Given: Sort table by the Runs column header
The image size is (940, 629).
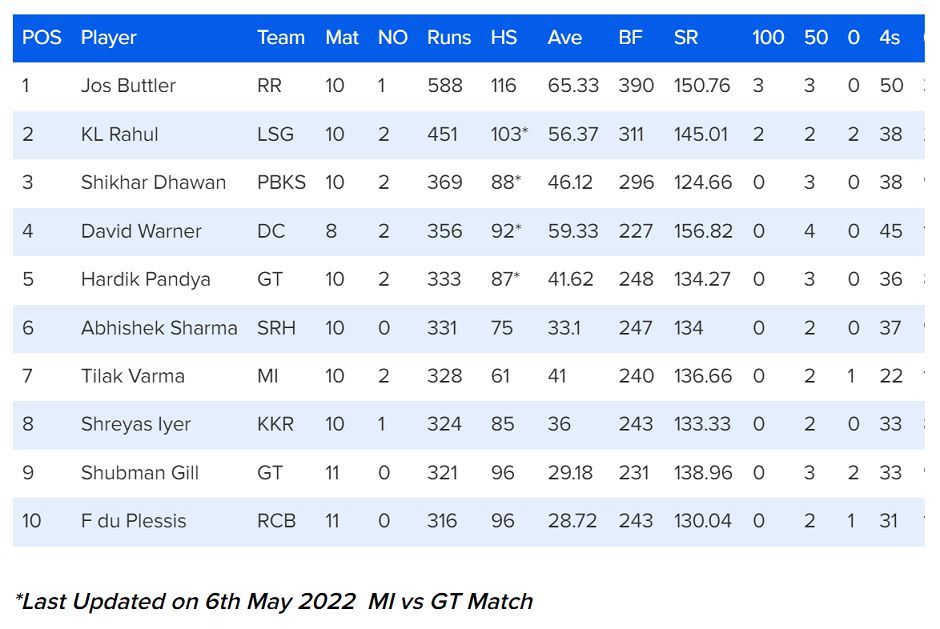Looking at the screenshot, I should click(x=448, y=38).
